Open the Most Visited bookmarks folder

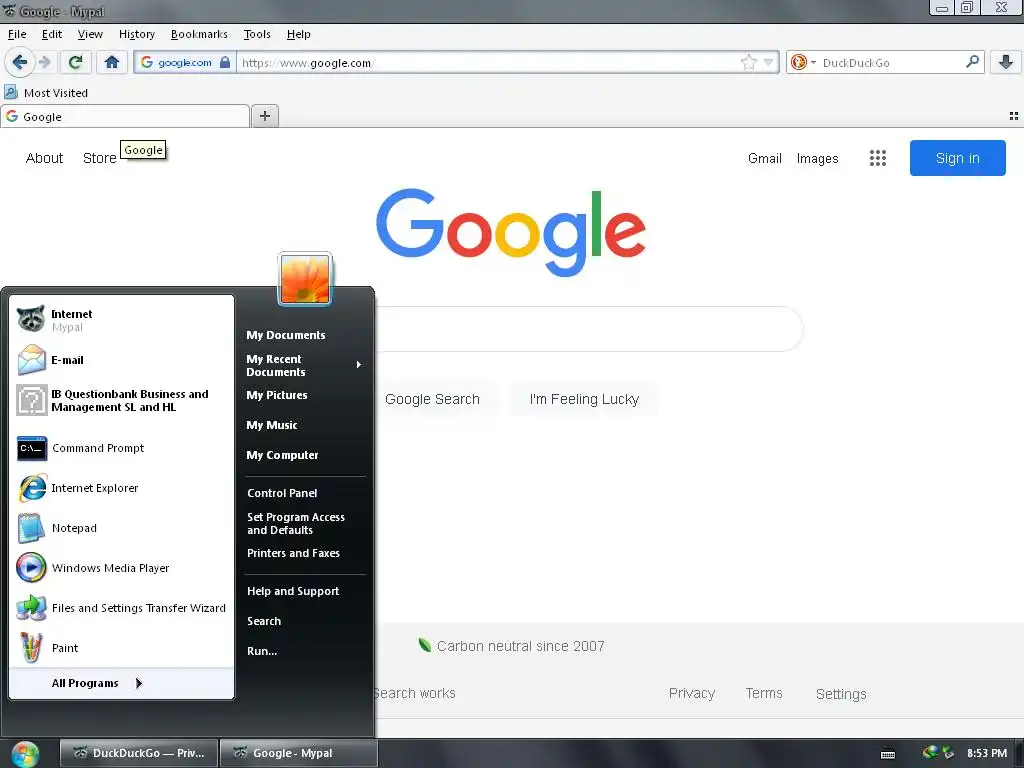[46, 93]
